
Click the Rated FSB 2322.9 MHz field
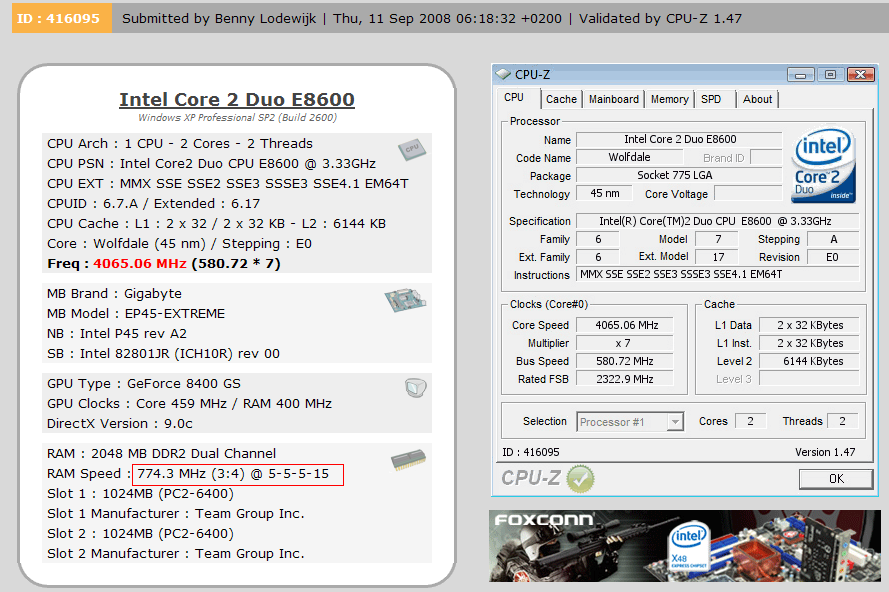(625, 379)
